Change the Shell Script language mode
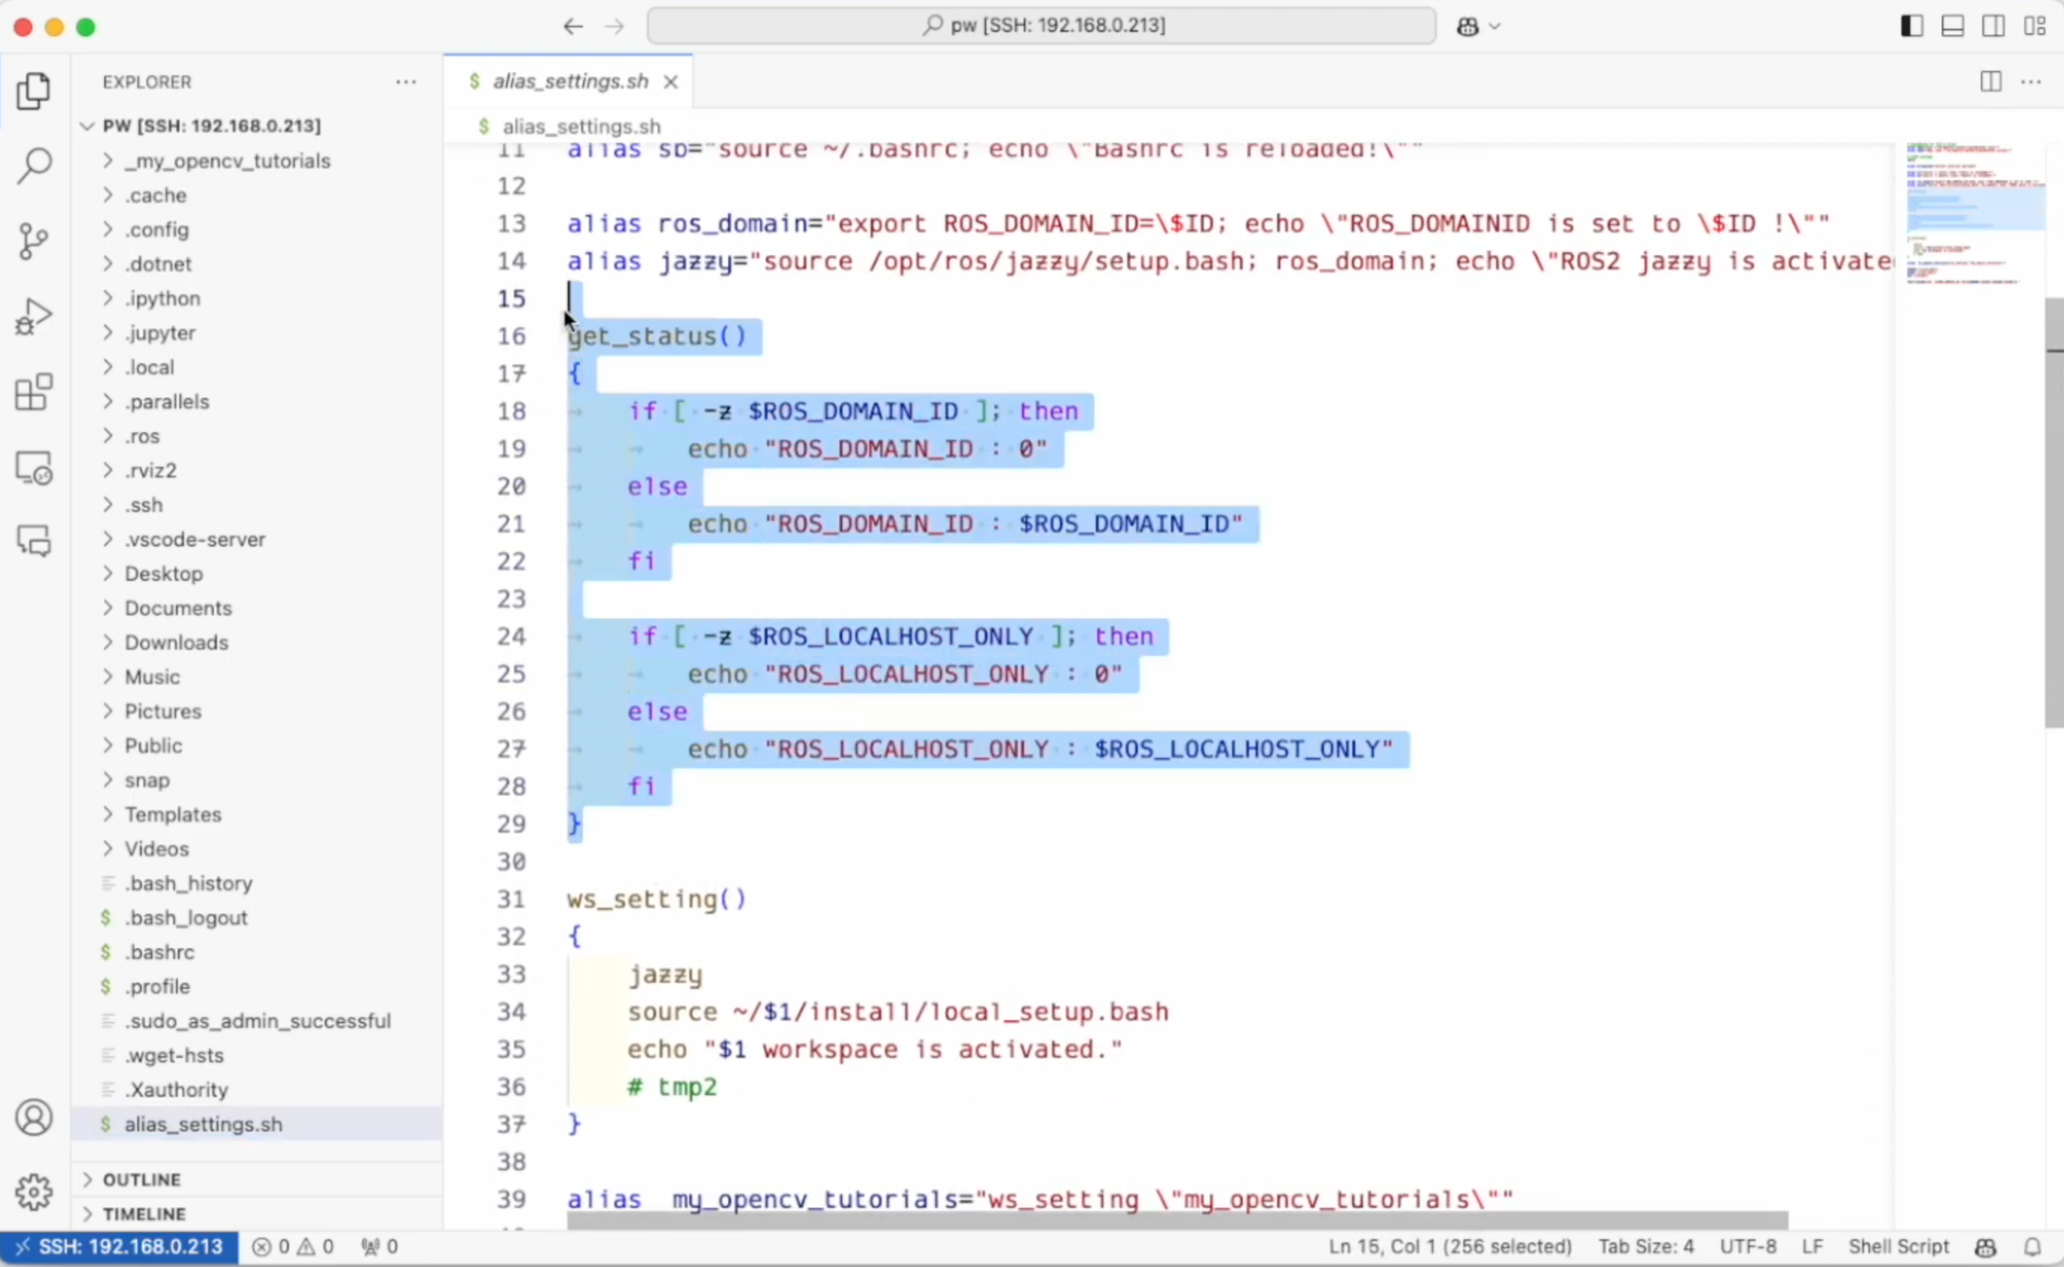The height and width of the screenshot is (1267, 2064). [x=1898, y=1246]
